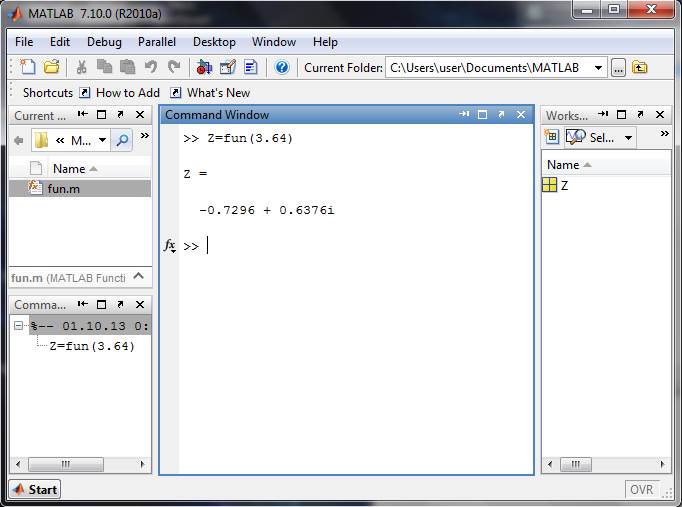Create new variable in Workspace panel
682x507 pixels.
pyautogui.click(x=552, y=137)
